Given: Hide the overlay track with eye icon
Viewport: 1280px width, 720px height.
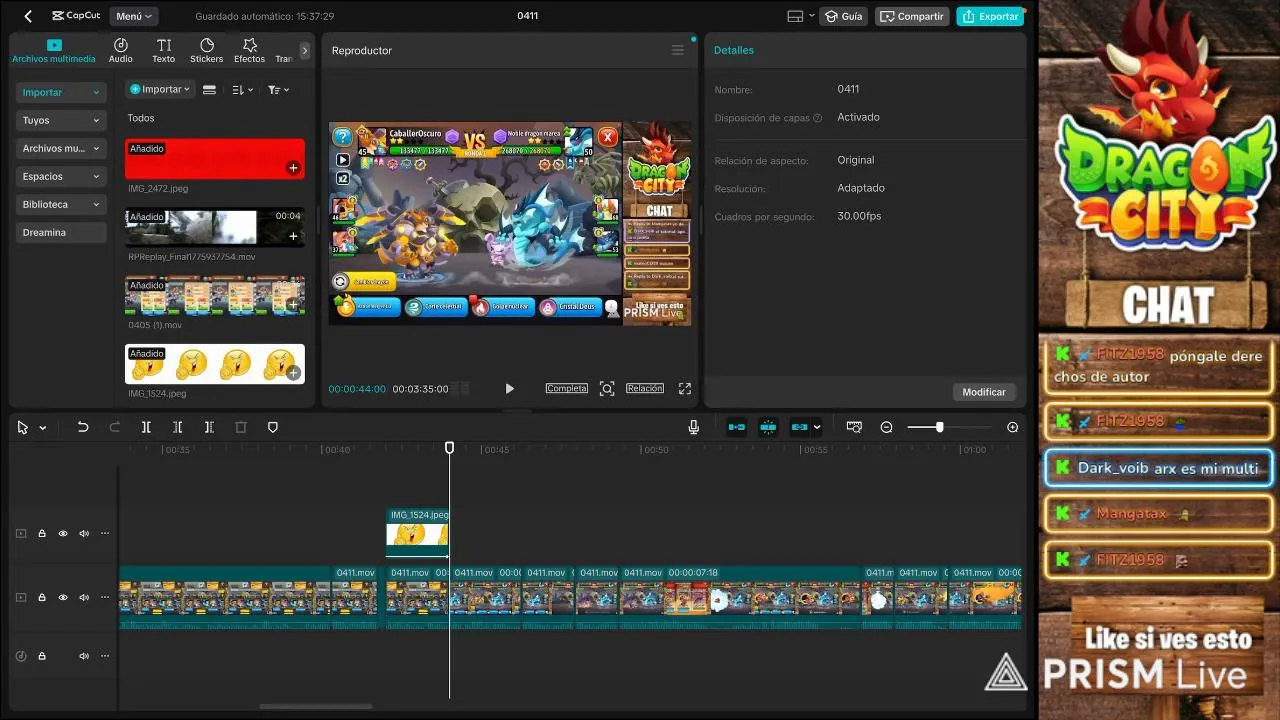Looking at the screenshot, I should pos(63,533).
